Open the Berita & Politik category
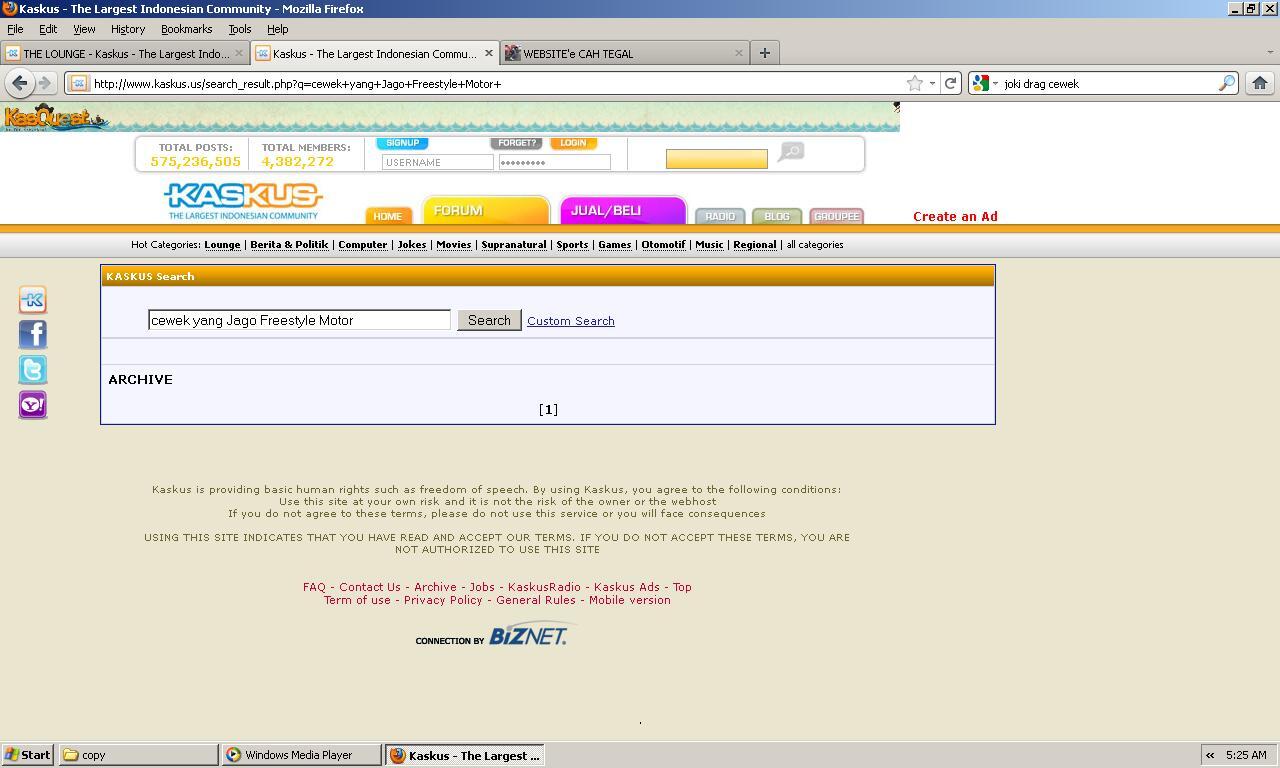The image size is (1280, 768). coord(289,244)
